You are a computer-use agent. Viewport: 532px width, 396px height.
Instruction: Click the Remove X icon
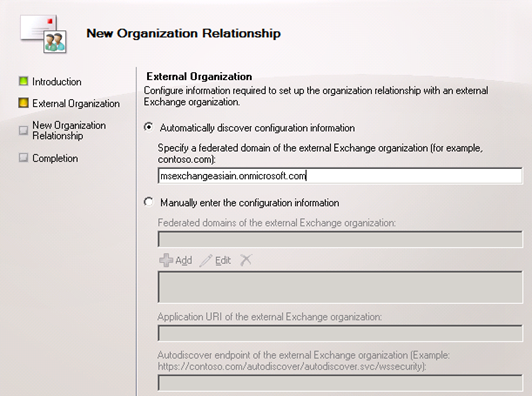(246, 260)
